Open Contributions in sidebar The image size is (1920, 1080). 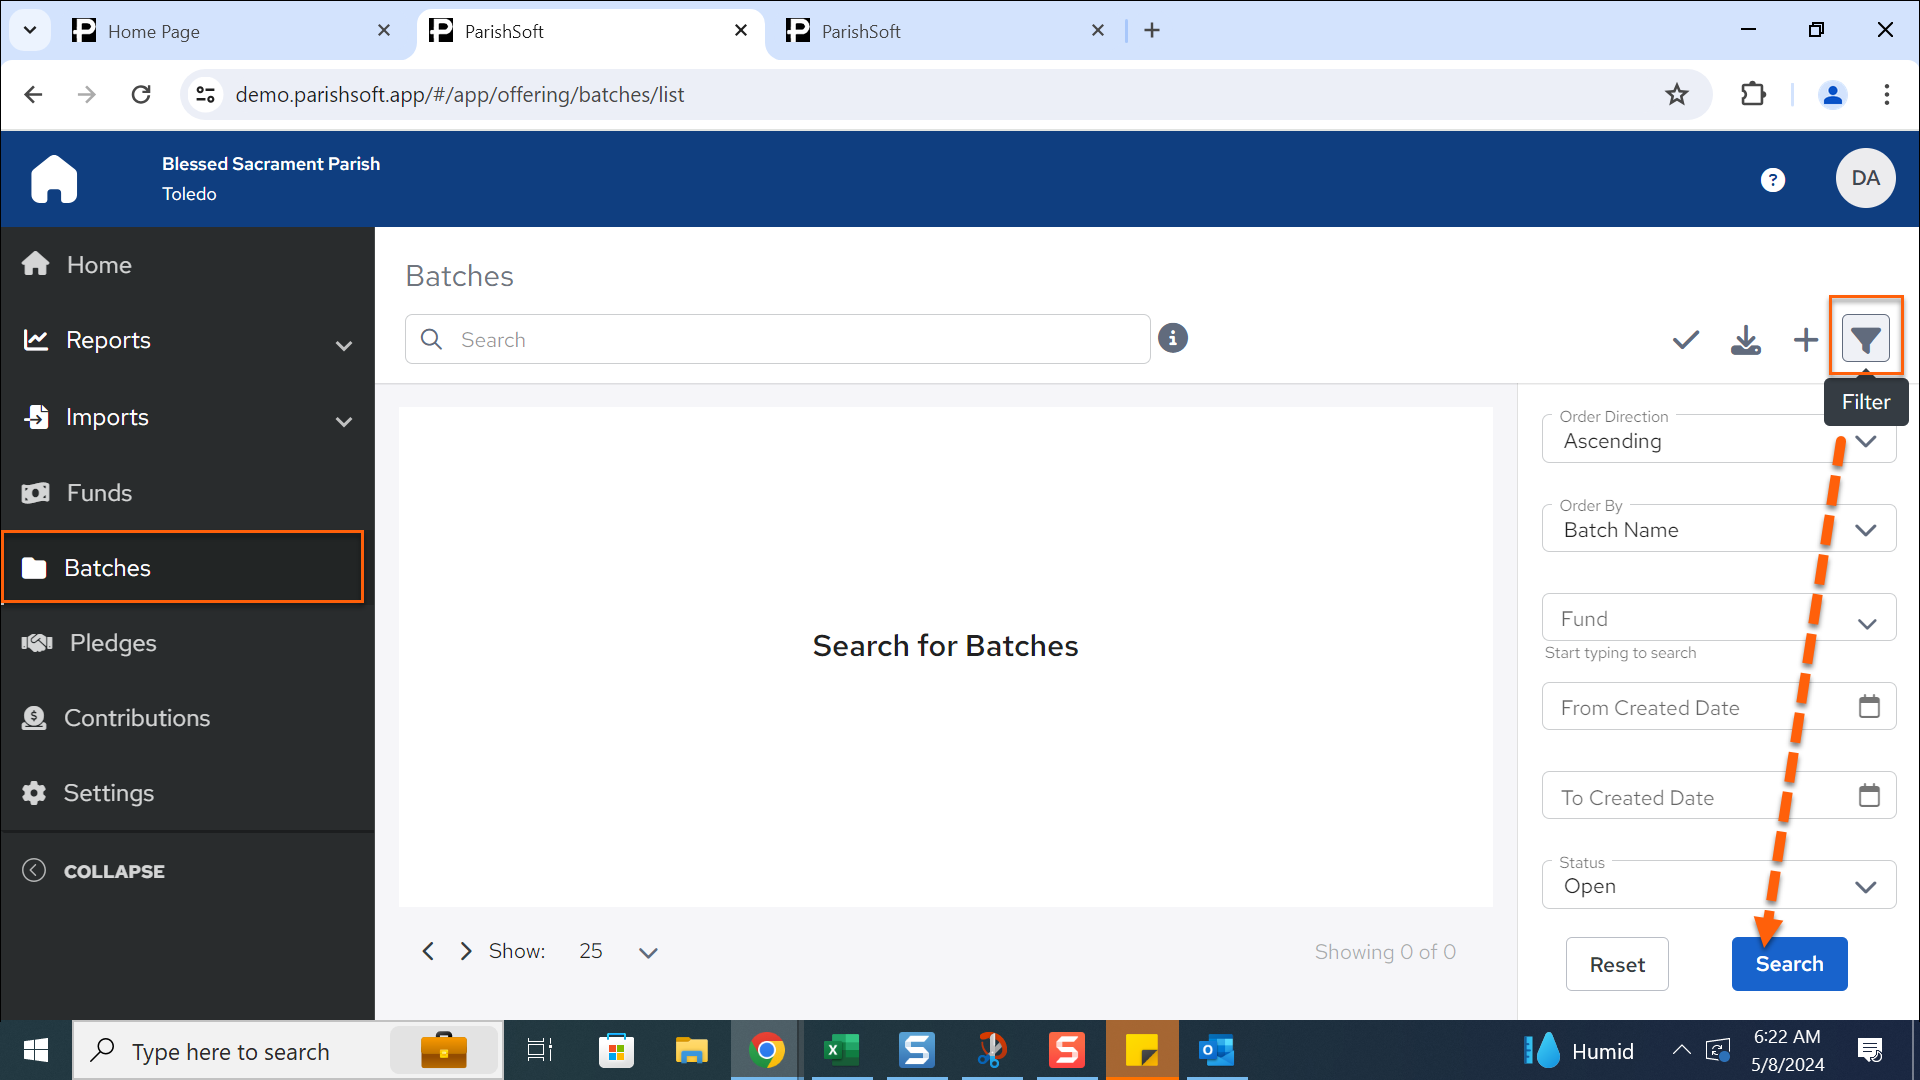pyautogui.click(x=188, y=717)
